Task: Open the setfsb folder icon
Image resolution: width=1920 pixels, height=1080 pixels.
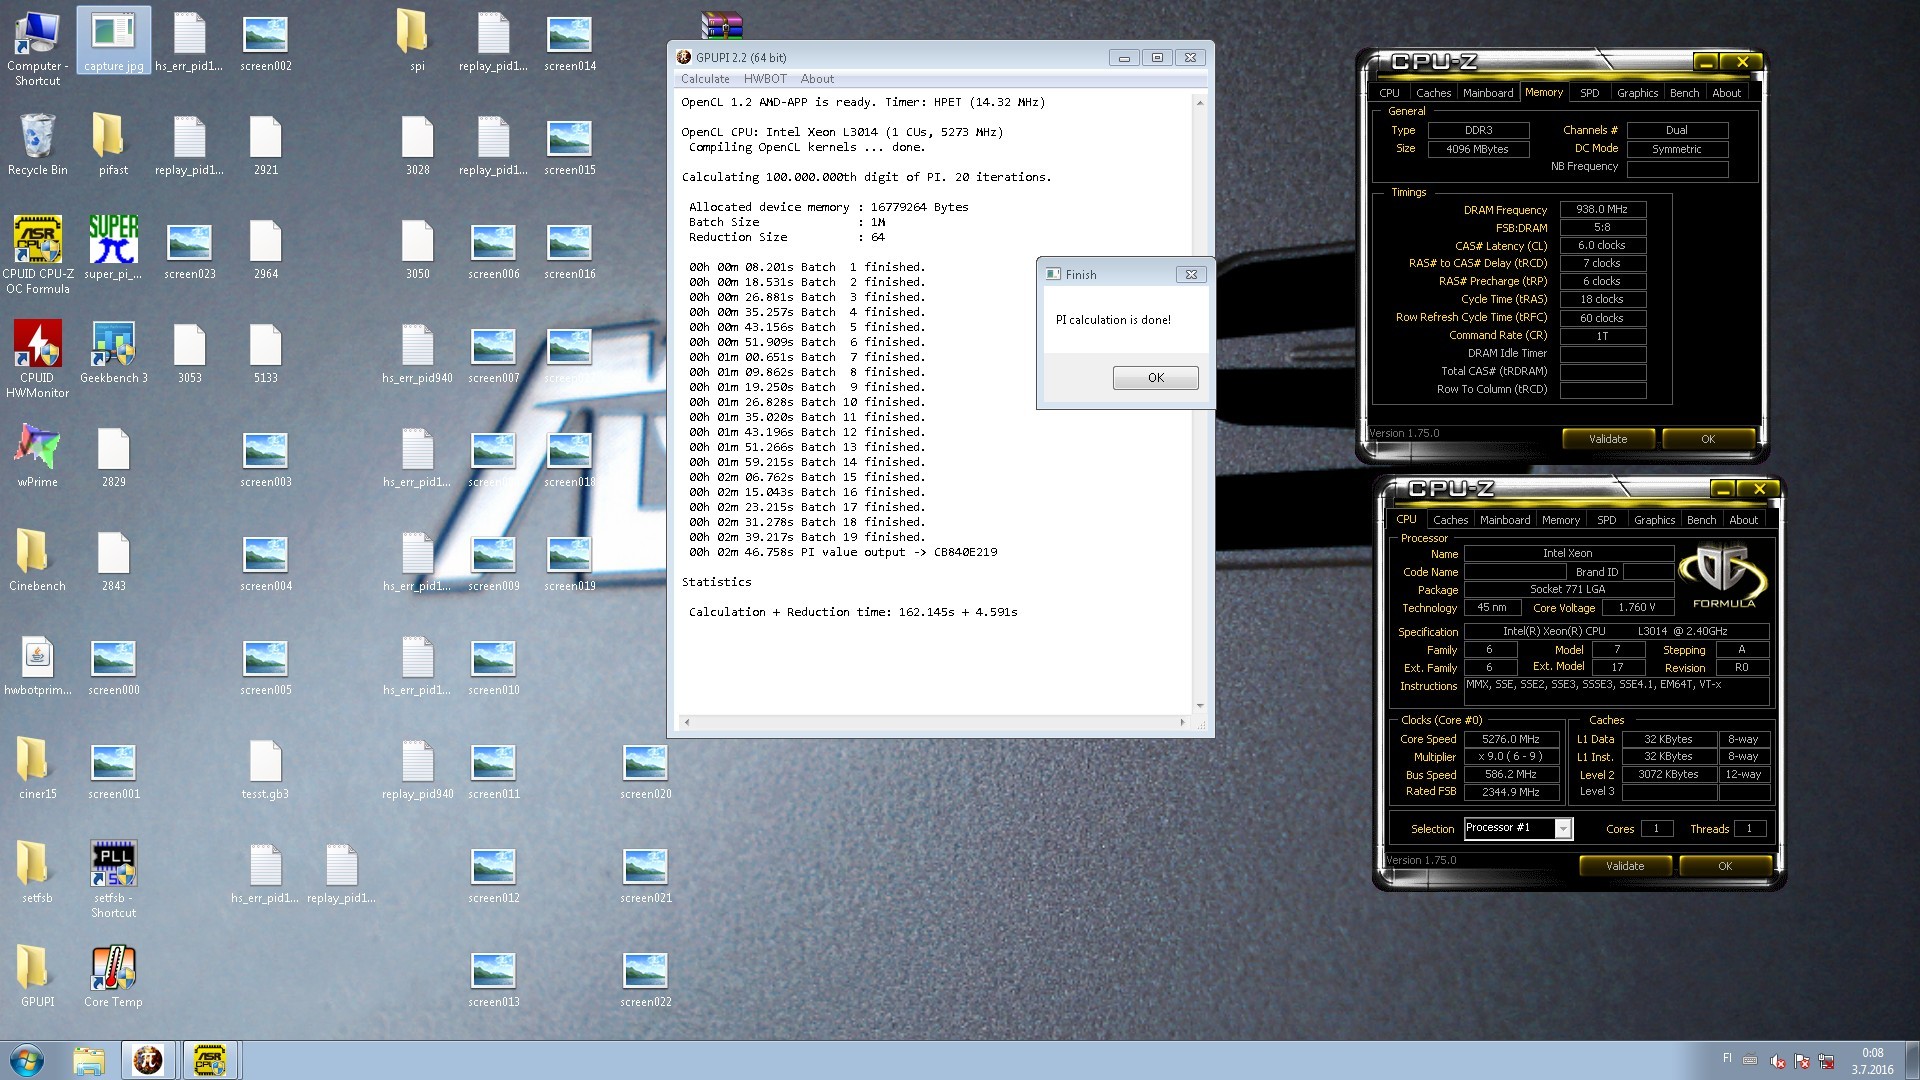Action: pos(37,872)
